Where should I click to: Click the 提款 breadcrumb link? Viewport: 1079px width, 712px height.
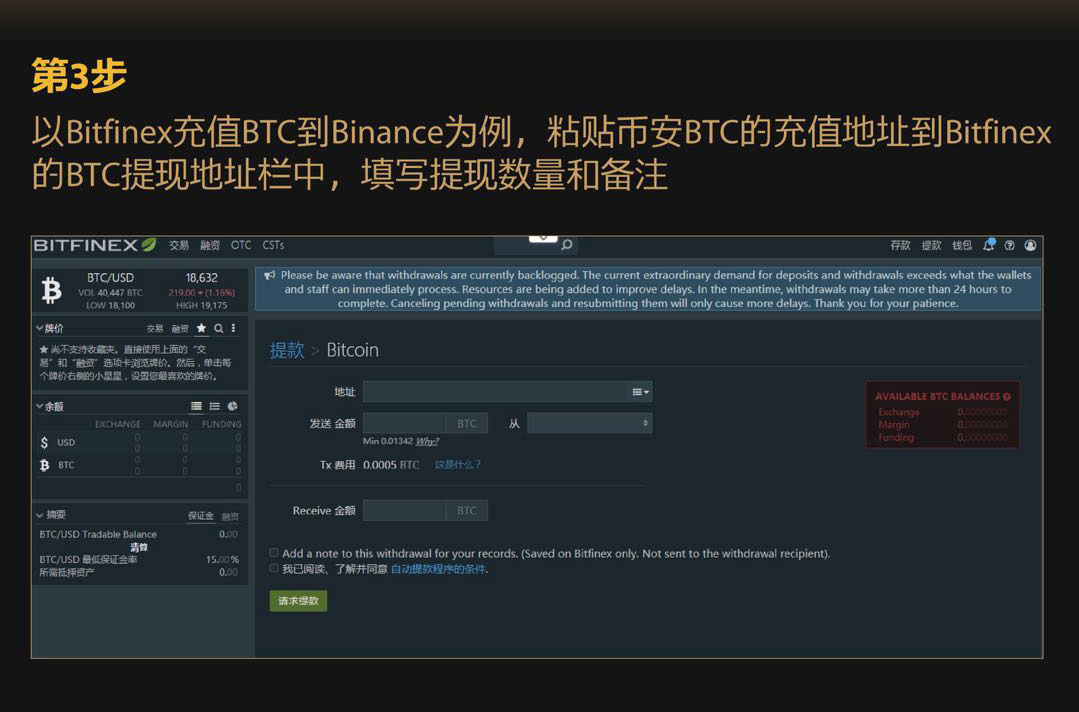pos(286,350)
